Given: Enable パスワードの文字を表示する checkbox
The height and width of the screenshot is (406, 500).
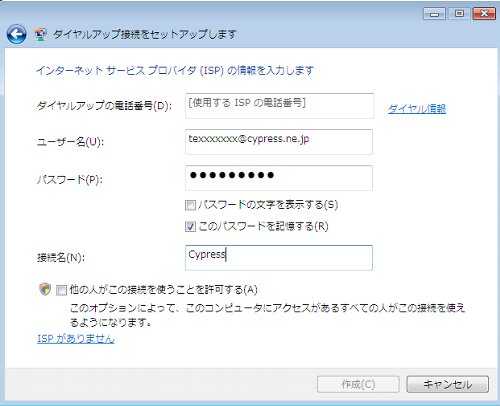Looking at the screenshot, I should point(190,205).
